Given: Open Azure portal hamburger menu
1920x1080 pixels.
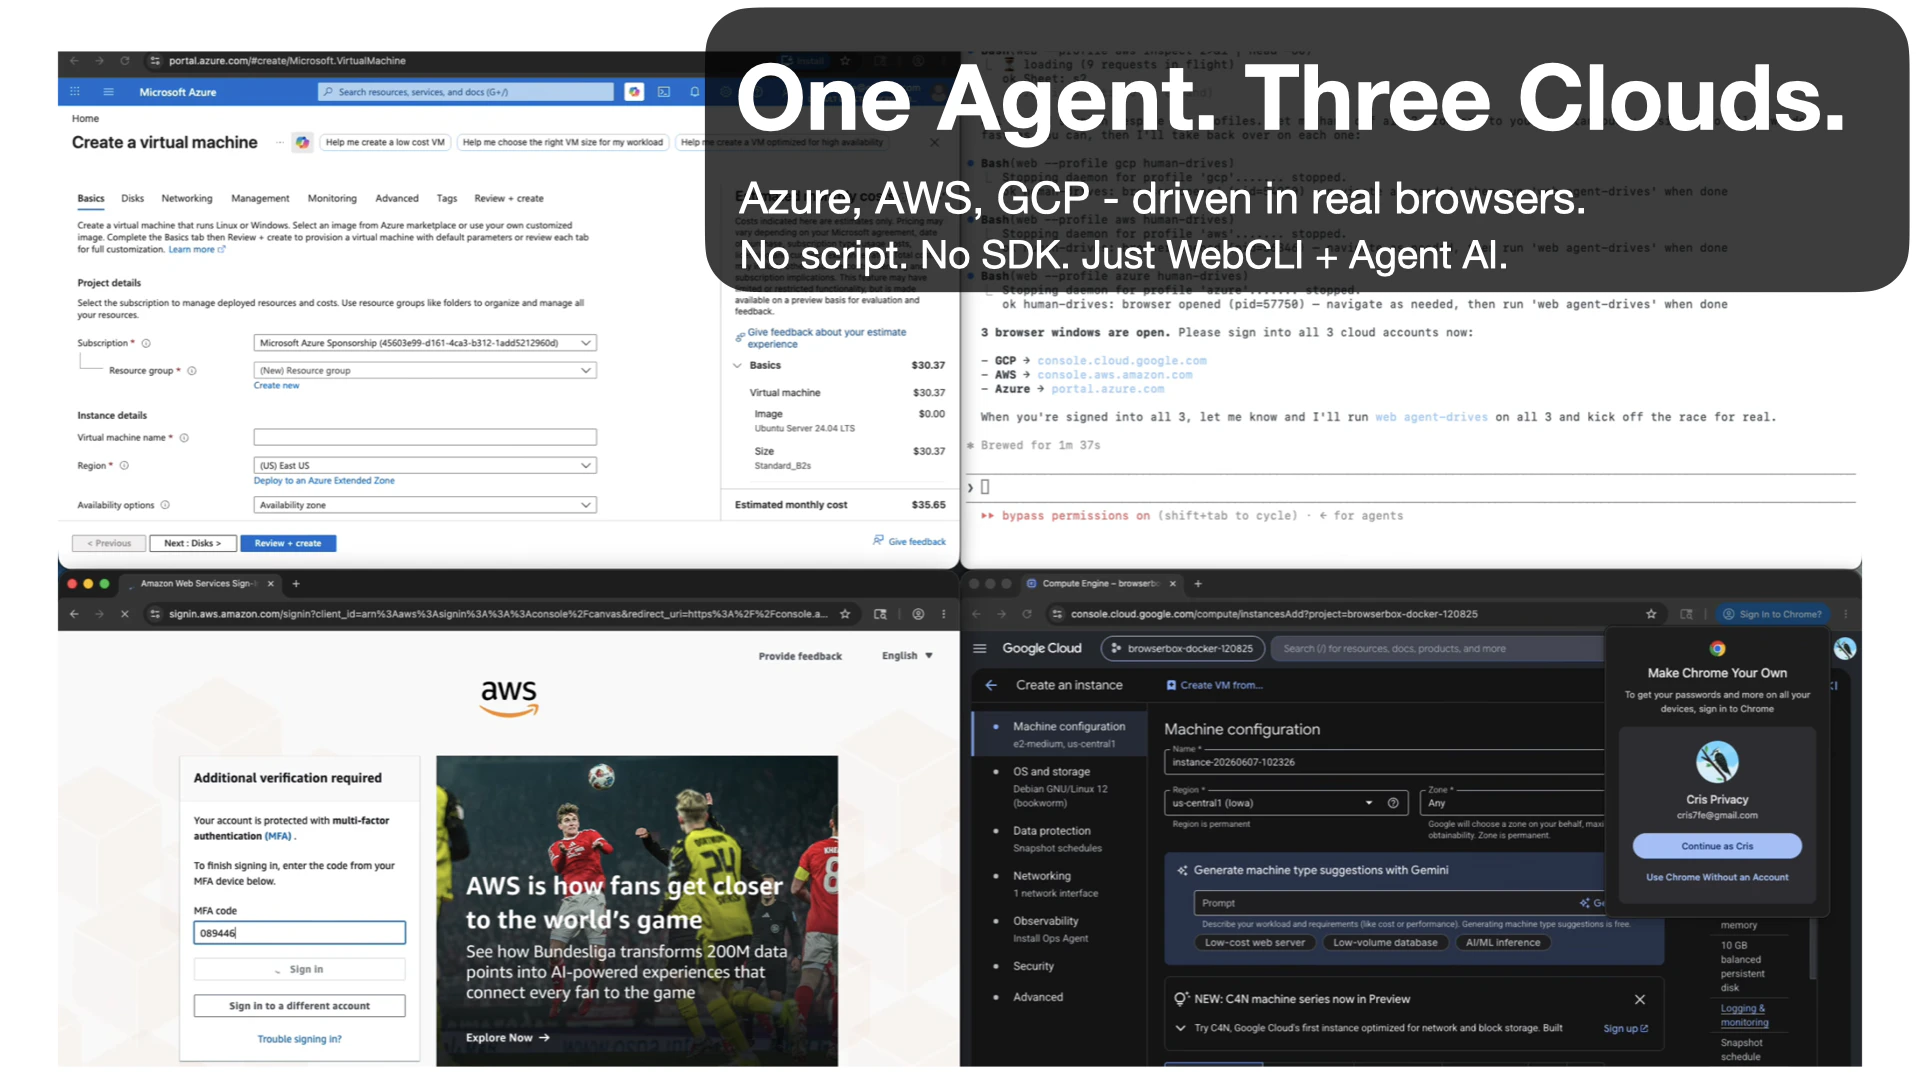Looking at the screenshot, I should [x=108, y=92].
